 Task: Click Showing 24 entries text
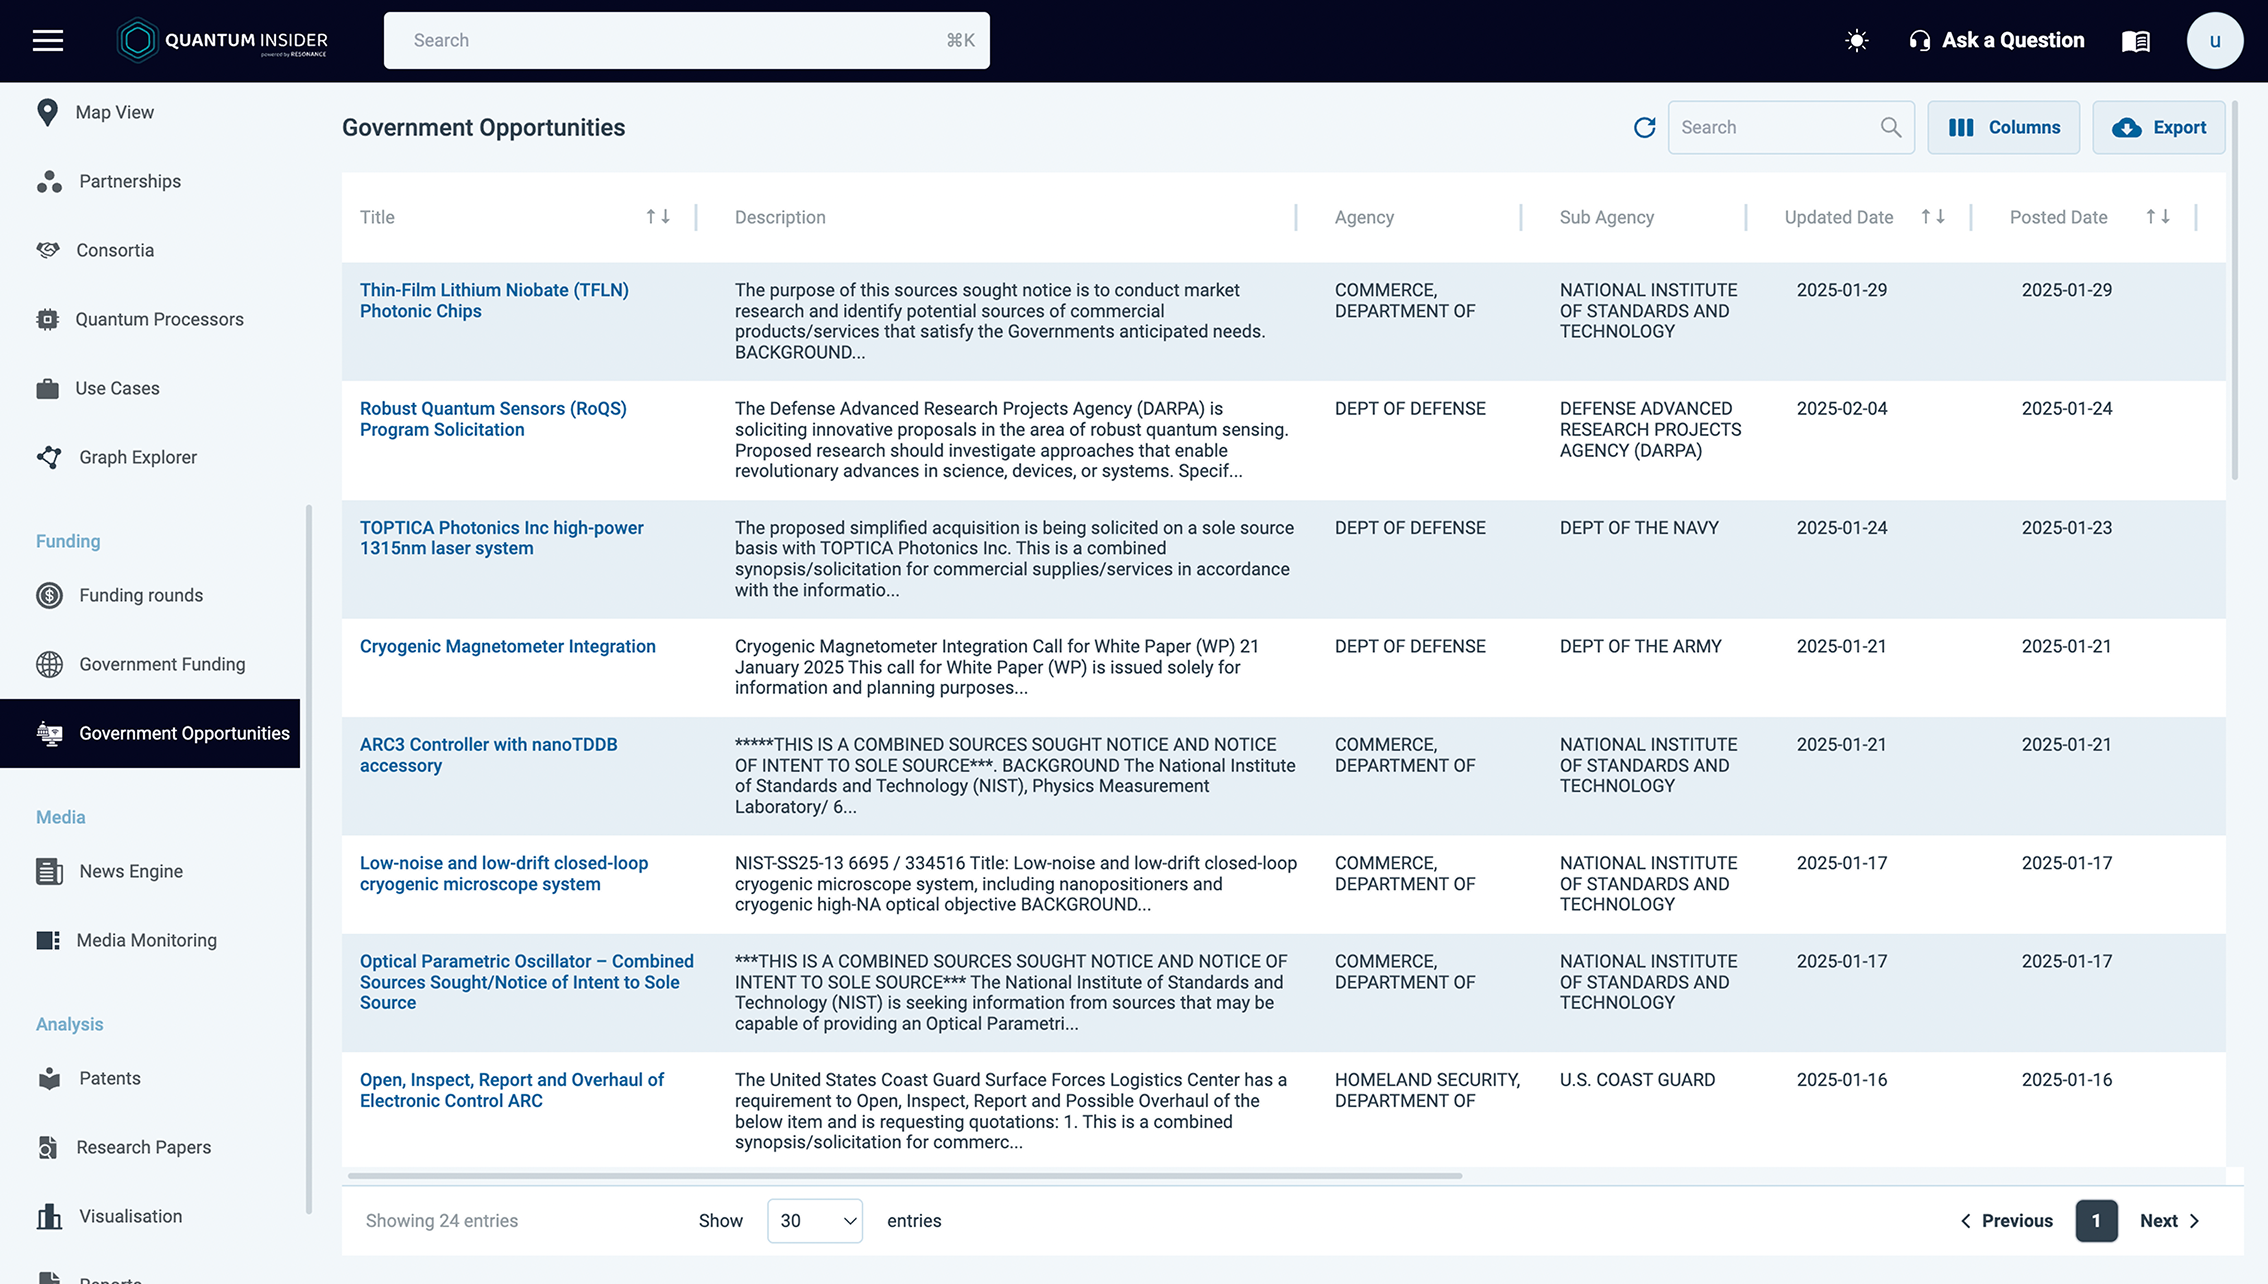(441, 1220)
